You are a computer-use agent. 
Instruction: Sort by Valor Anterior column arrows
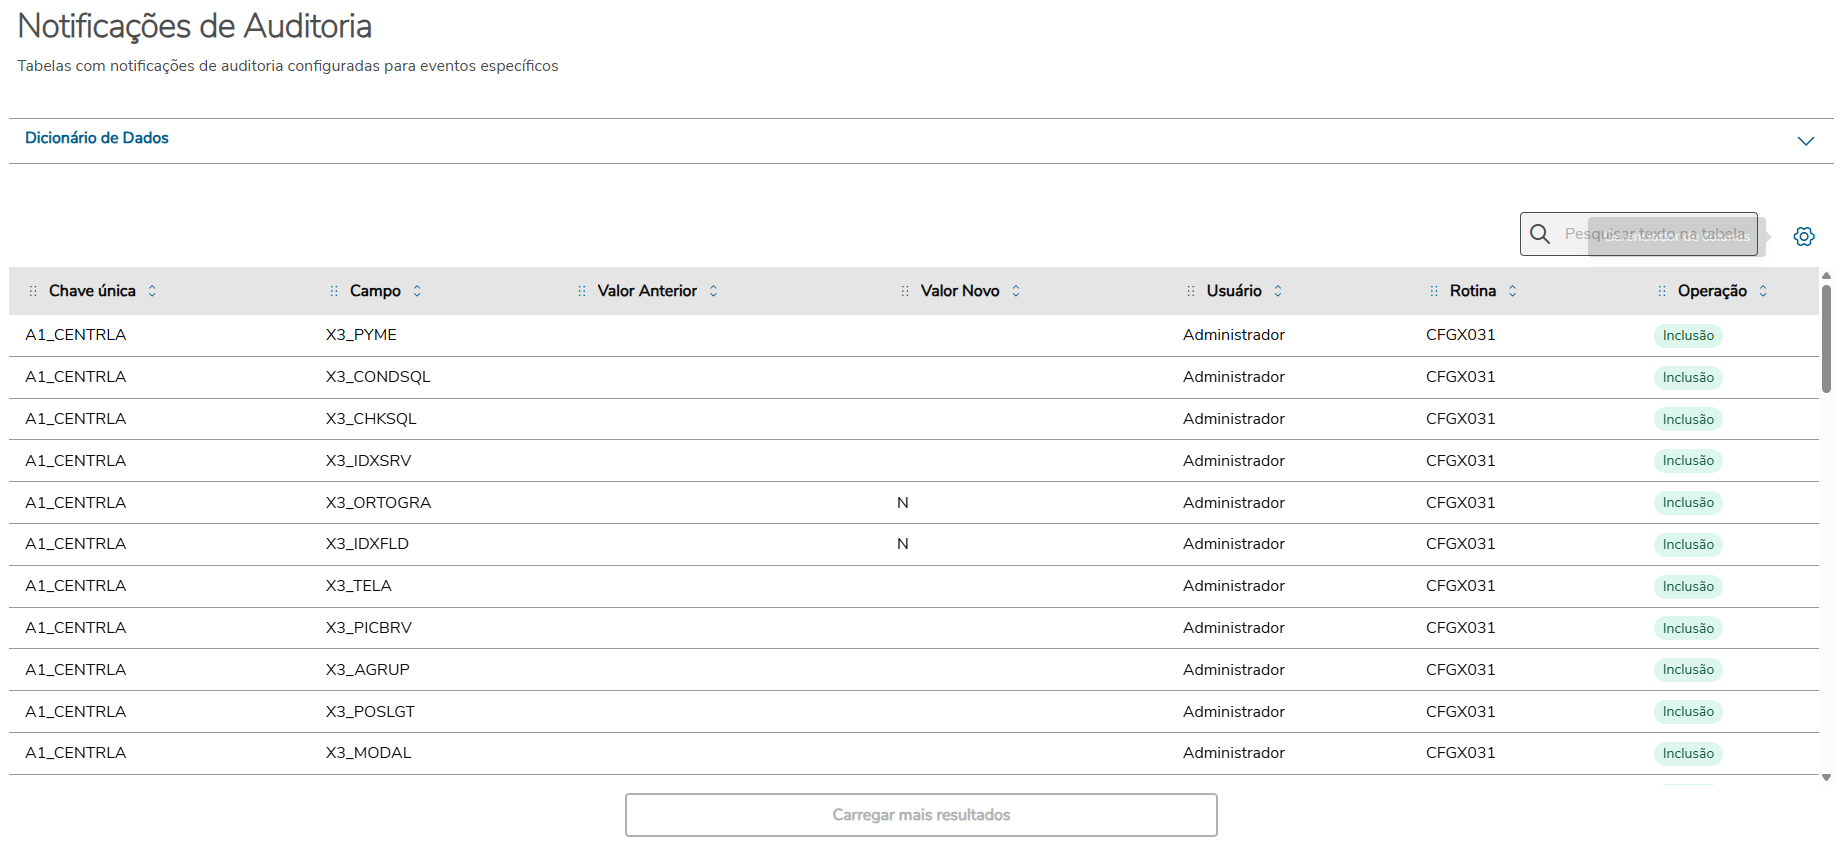point(713,291)
